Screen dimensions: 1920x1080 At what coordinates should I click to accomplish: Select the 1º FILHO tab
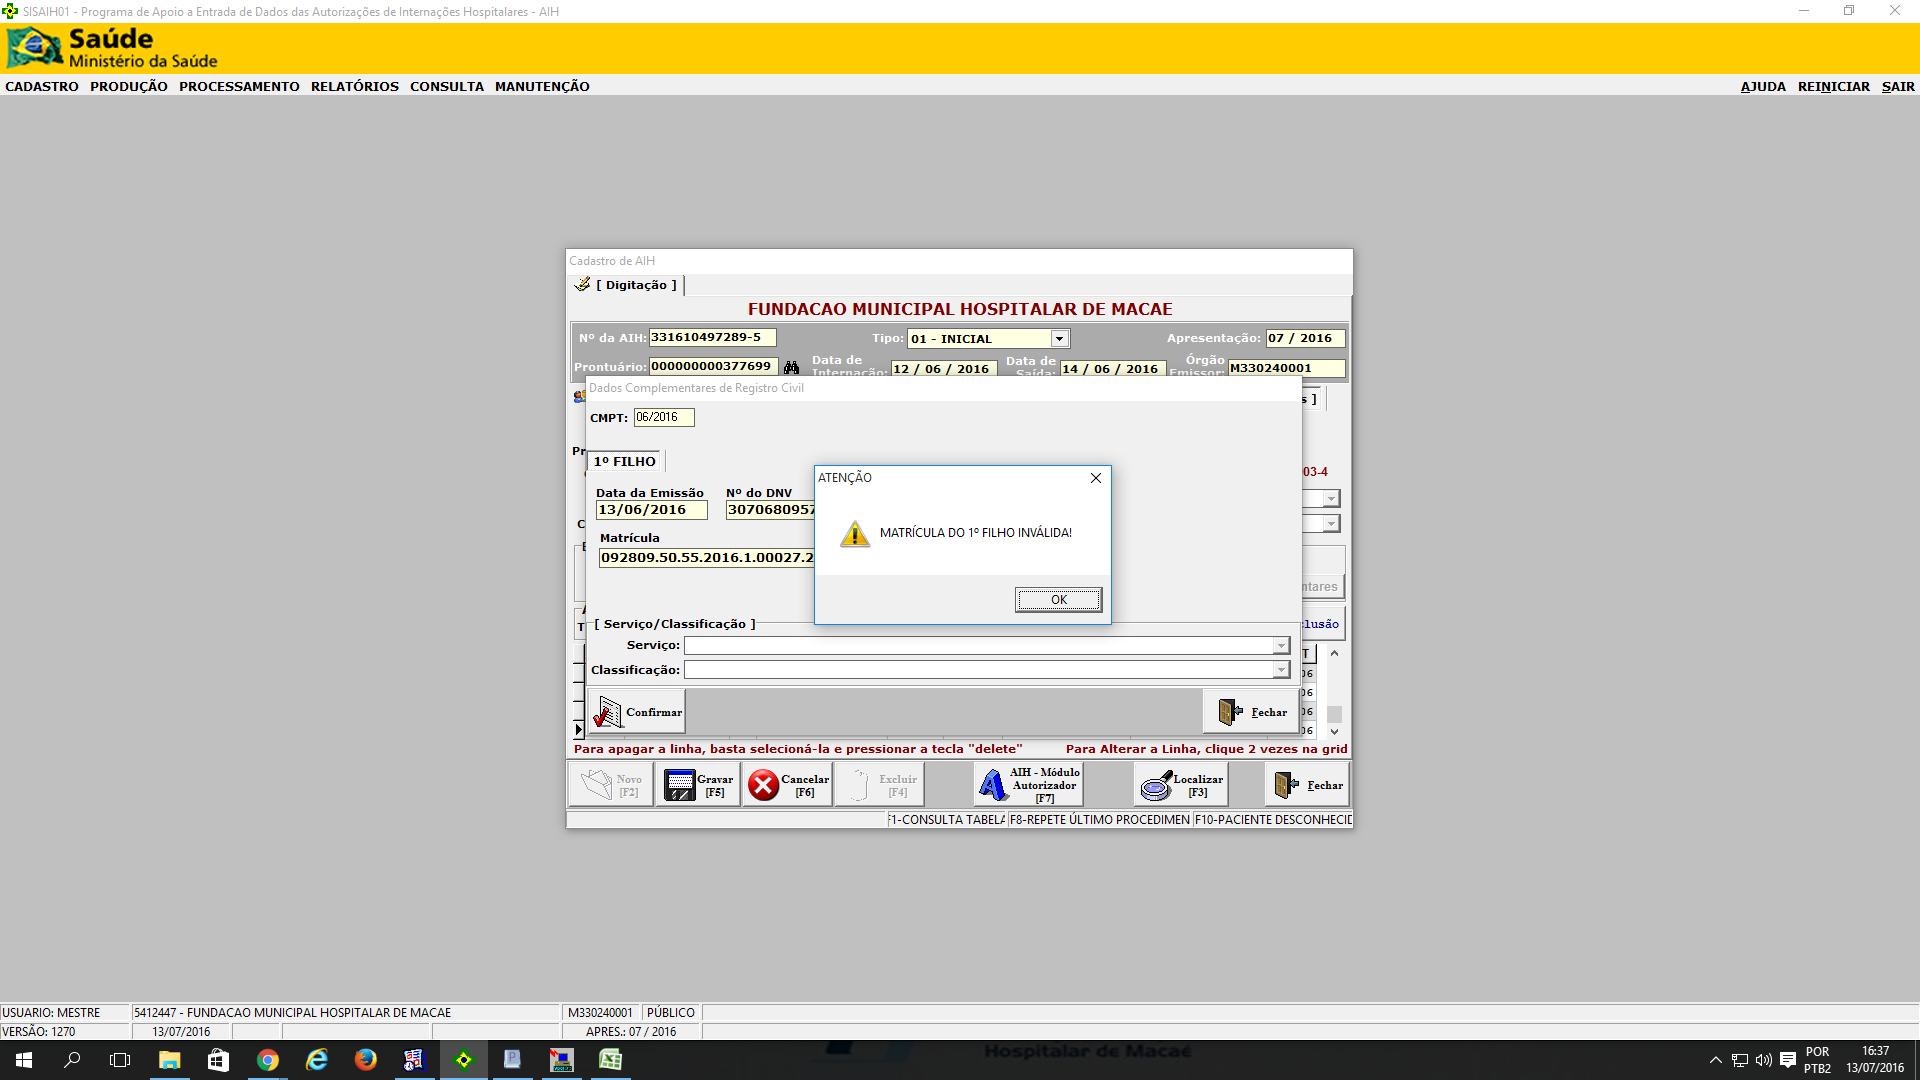(625, 461)
